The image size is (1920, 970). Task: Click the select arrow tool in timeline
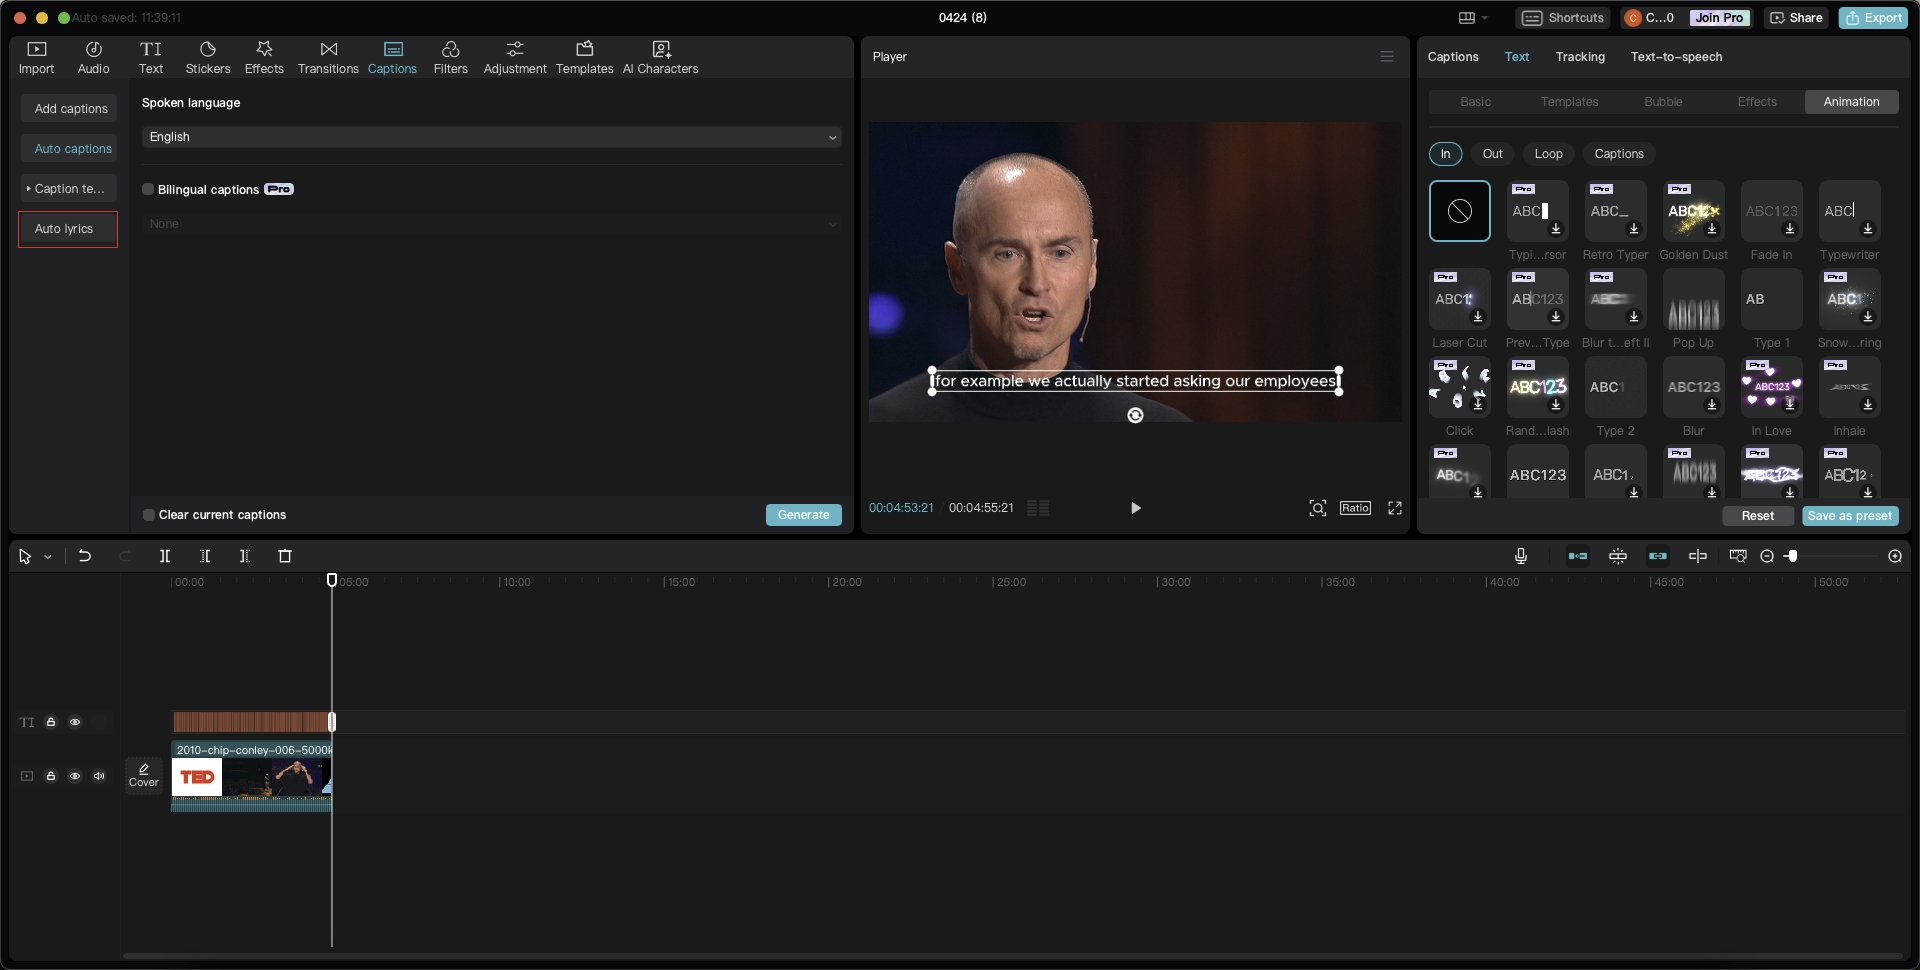25,556
